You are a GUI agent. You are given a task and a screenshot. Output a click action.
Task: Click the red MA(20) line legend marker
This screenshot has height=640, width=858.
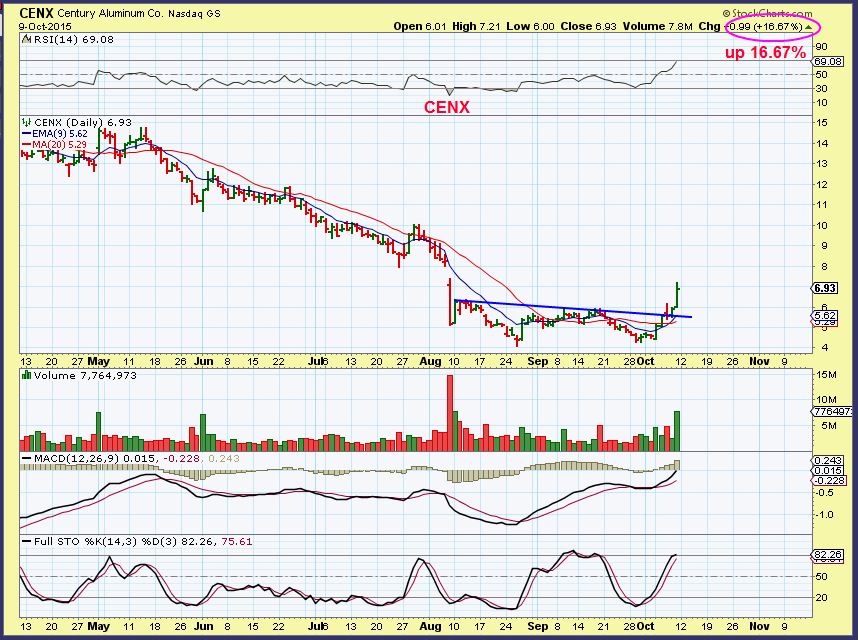click(27, 144)
